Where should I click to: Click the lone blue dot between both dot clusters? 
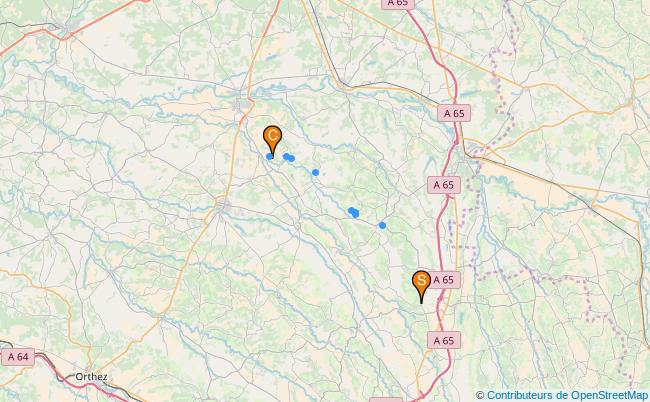coord(315,172)
